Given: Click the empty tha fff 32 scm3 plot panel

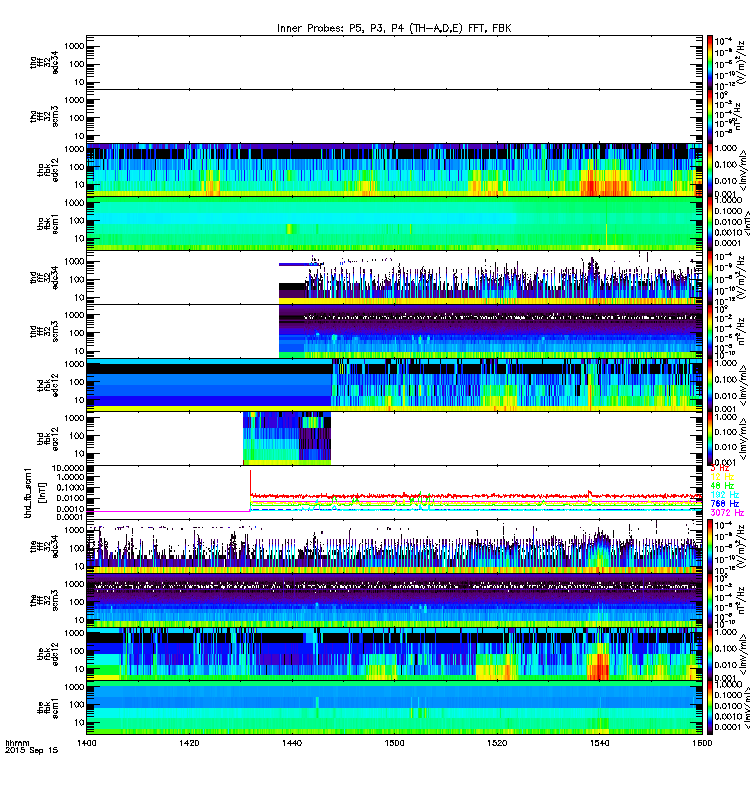Looking at the screenshot, I should pos(394,116).
